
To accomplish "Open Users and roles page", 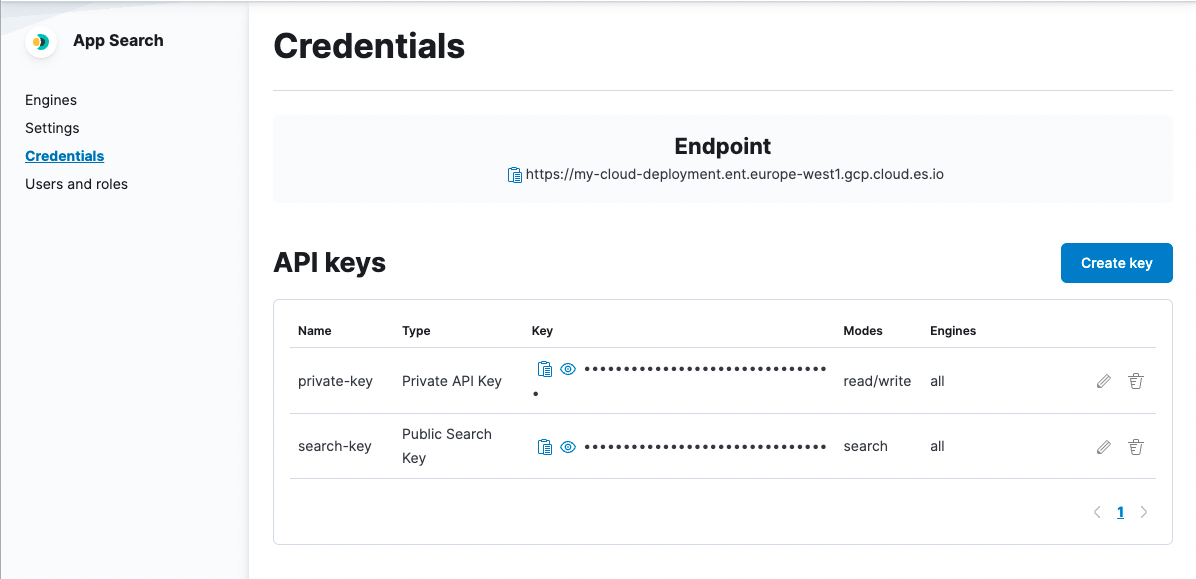I will coord(76,184).
